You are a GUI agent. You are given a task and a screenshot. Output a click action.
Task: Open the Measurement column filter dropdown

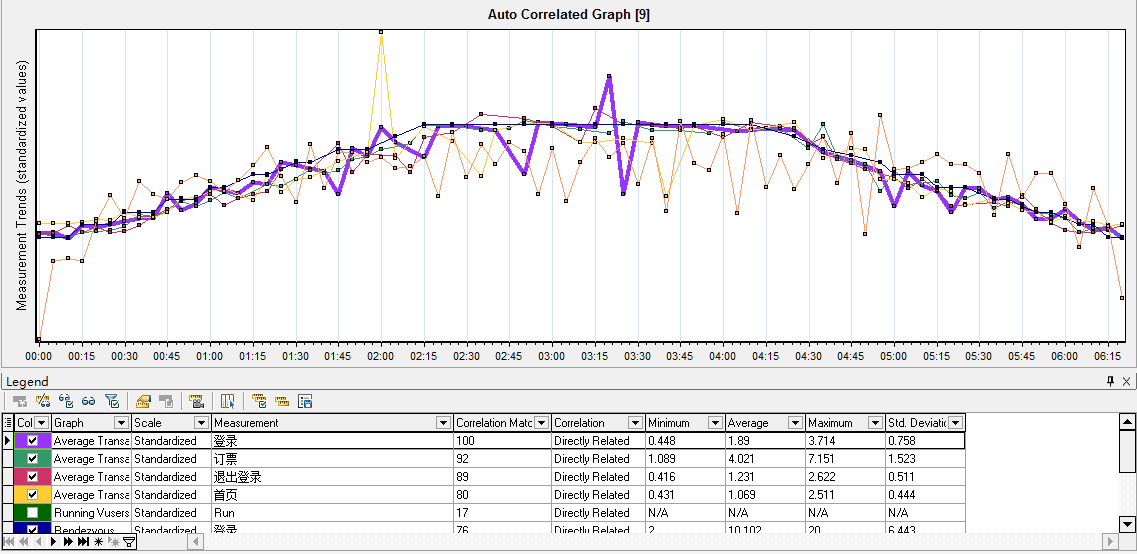(x=442, y=422)
